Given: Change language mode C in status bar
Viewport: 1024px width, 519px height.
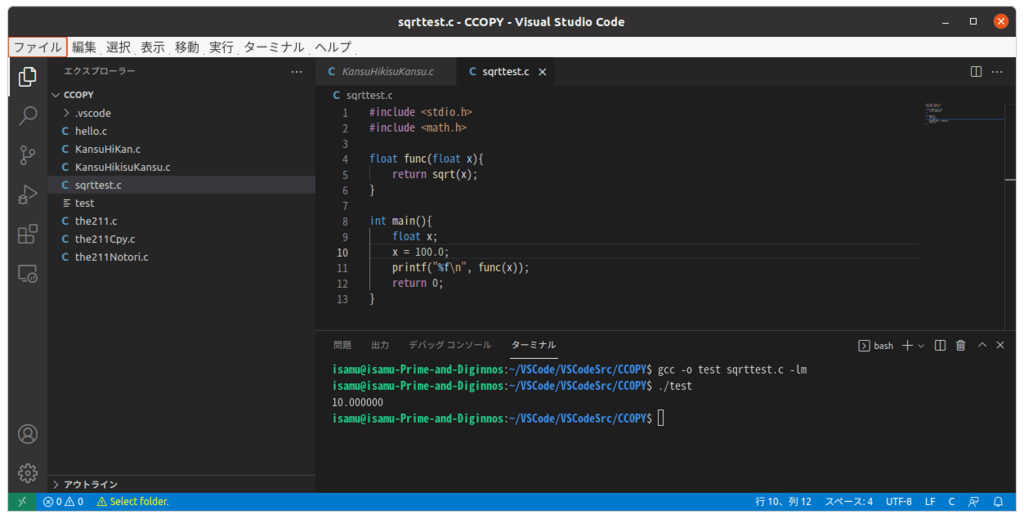Looking at the screenshot, I should 952,501.
